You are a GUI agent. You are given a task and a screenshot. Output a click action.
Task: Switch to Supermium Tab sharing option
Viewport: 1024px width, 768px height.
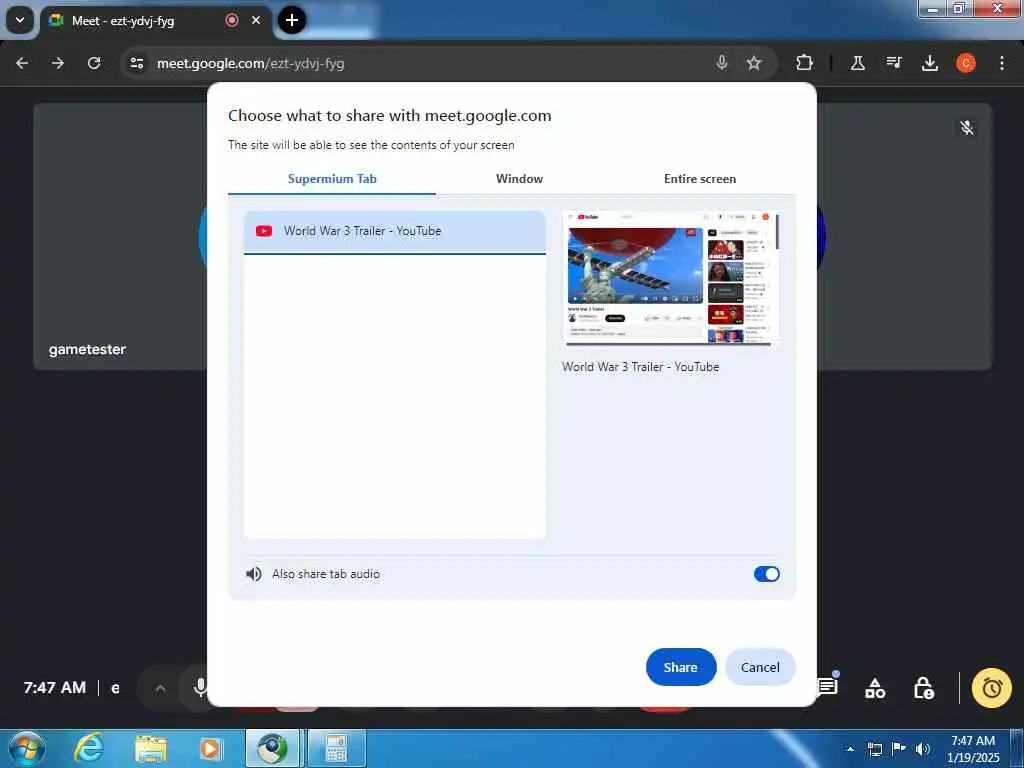click(x=332, y=179)
